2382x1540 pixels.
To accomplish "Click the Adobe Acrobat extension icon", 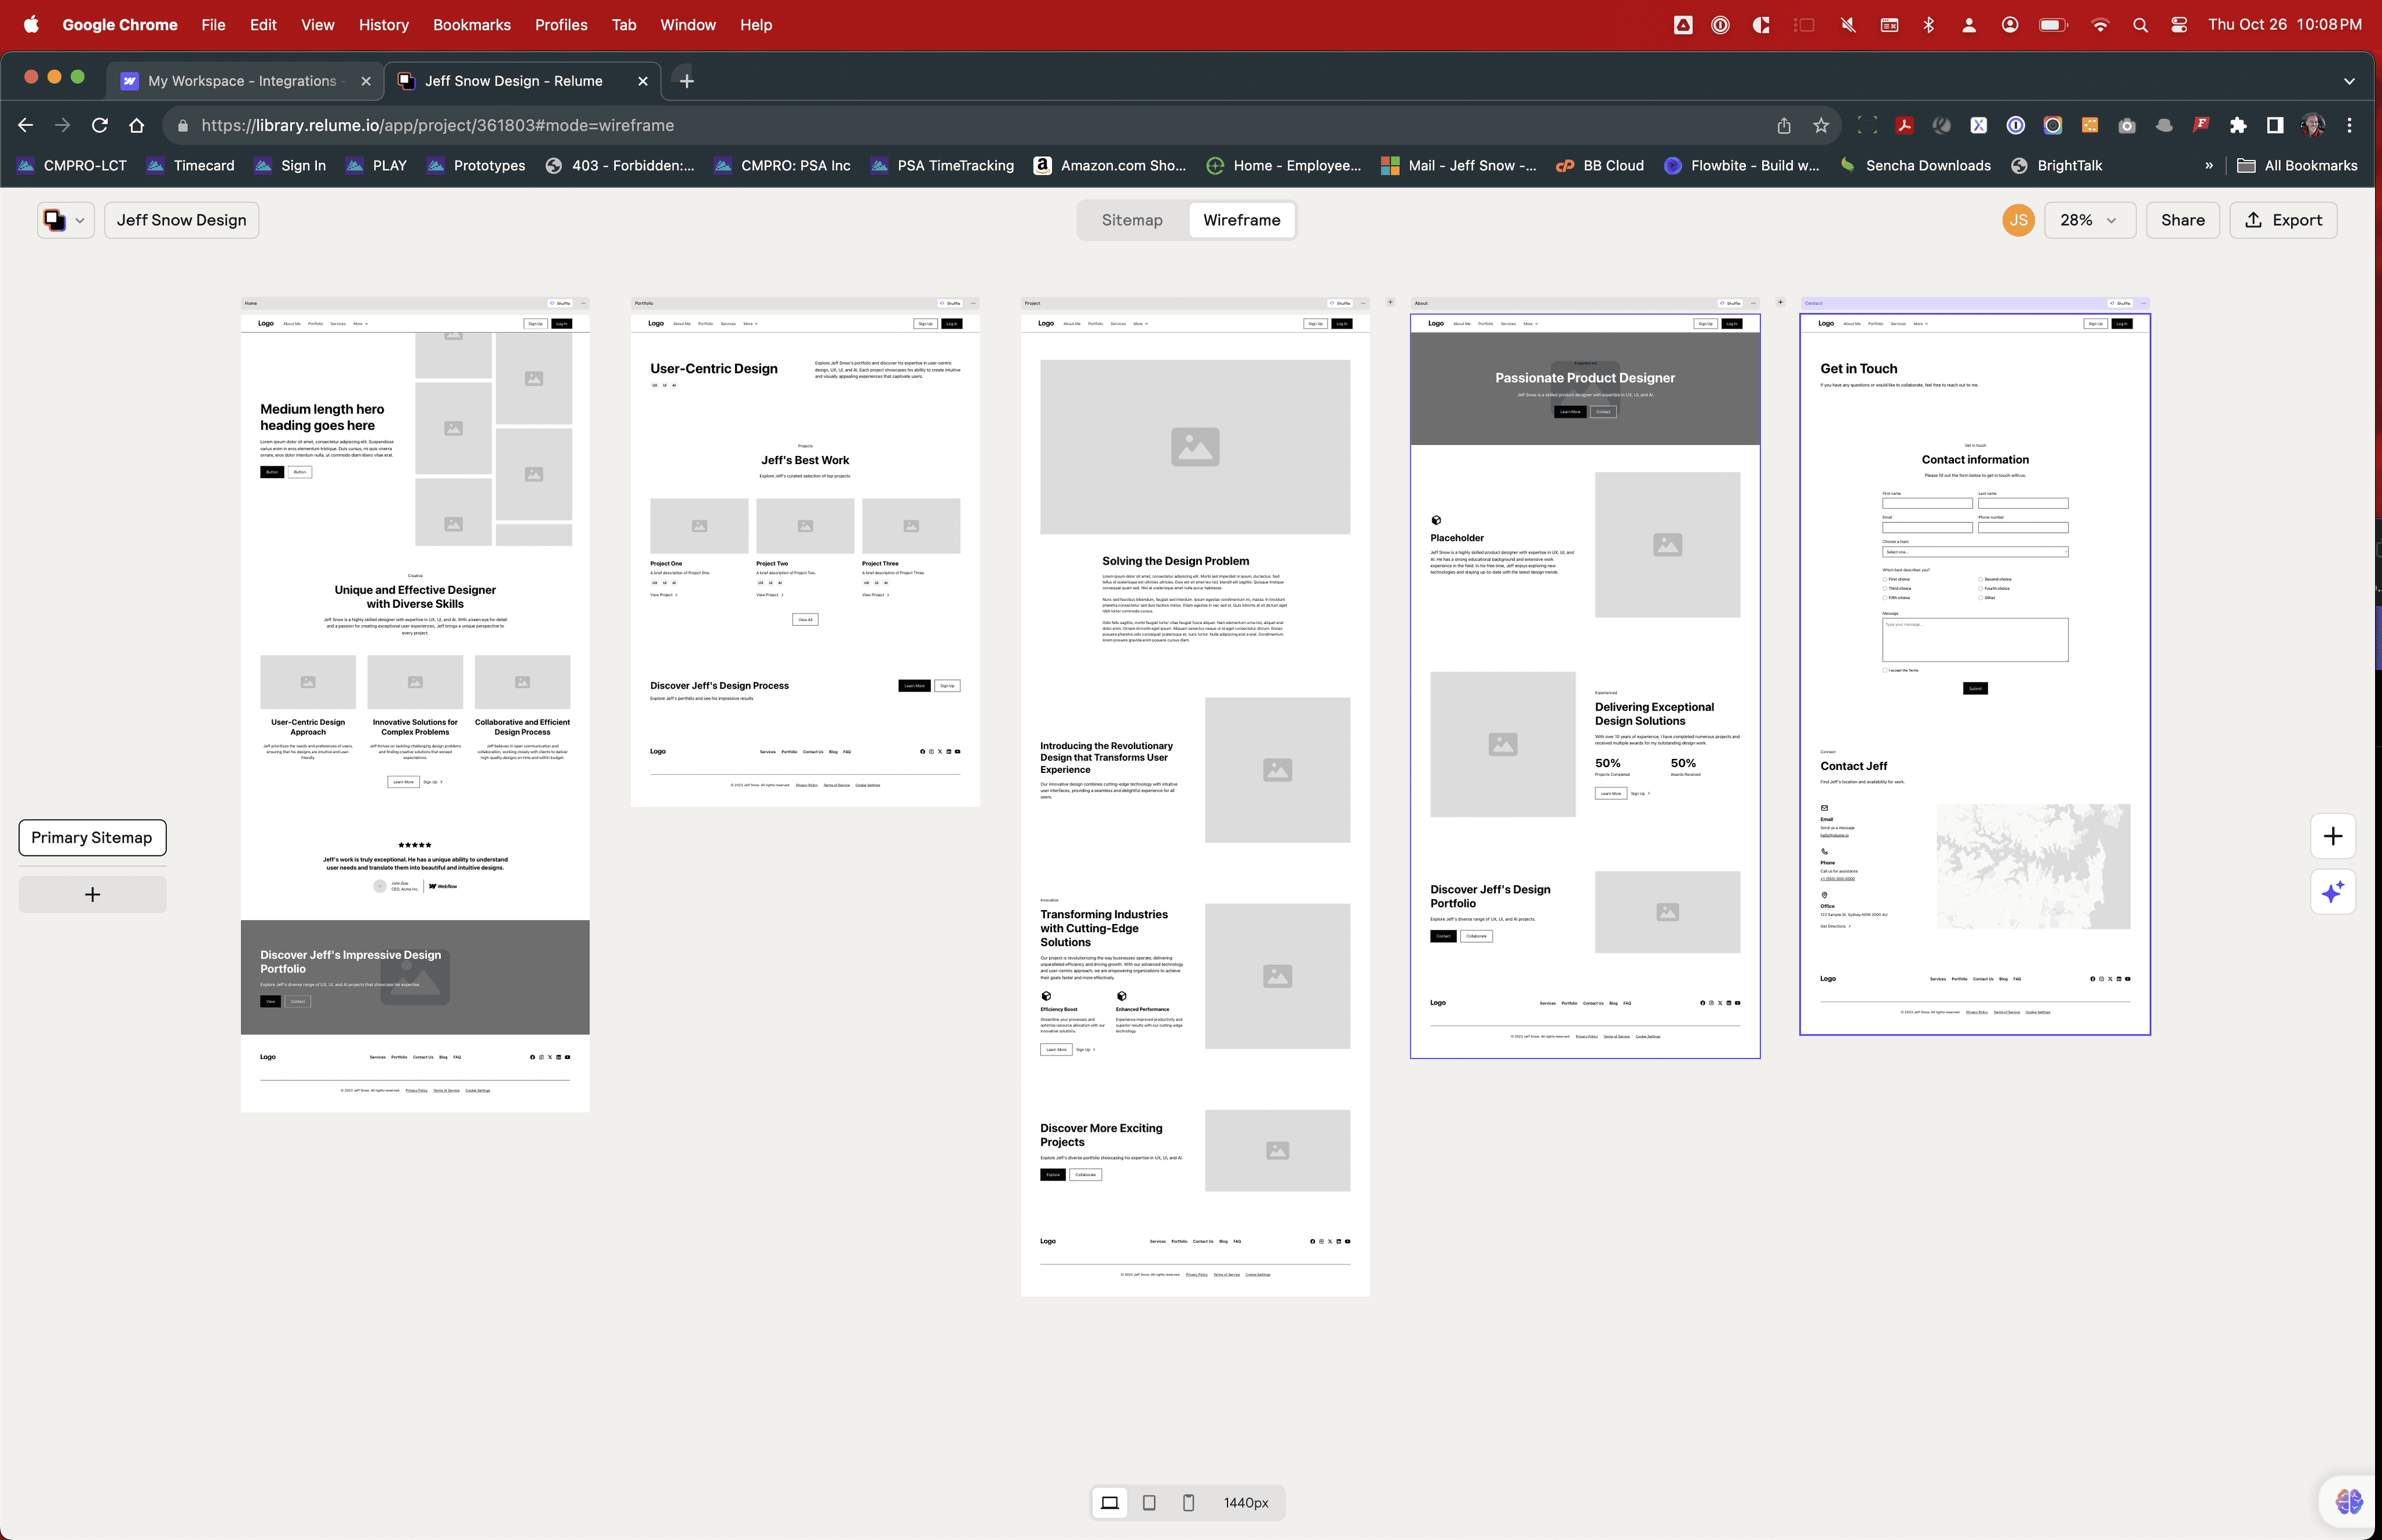I will 1905,125.
